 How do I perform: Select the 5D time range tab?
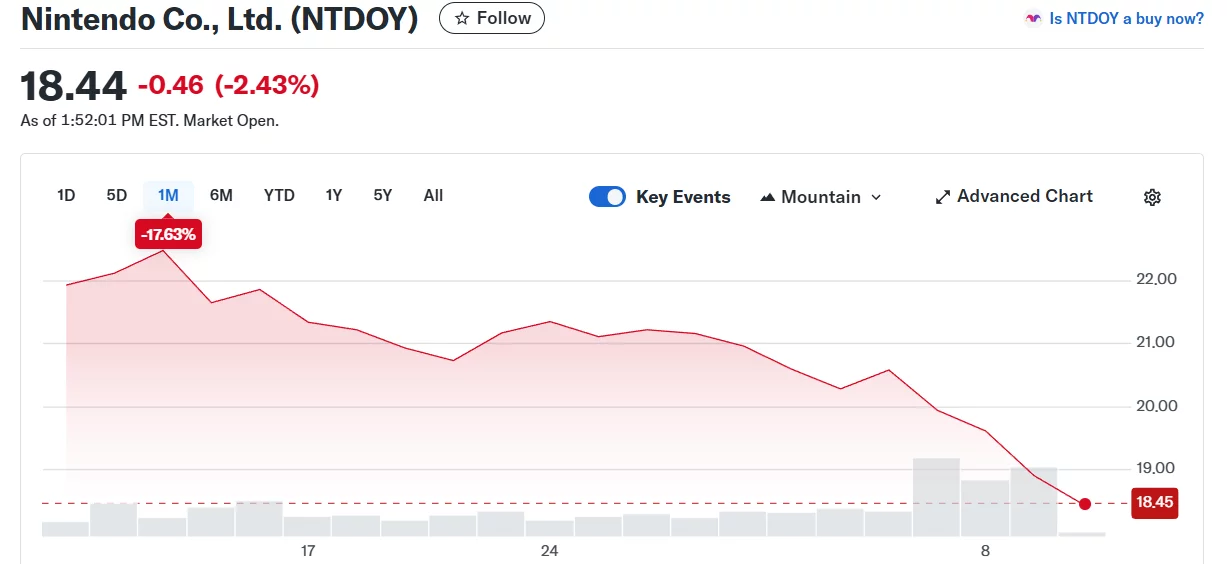pyautogui.click(x=117, y=196)
